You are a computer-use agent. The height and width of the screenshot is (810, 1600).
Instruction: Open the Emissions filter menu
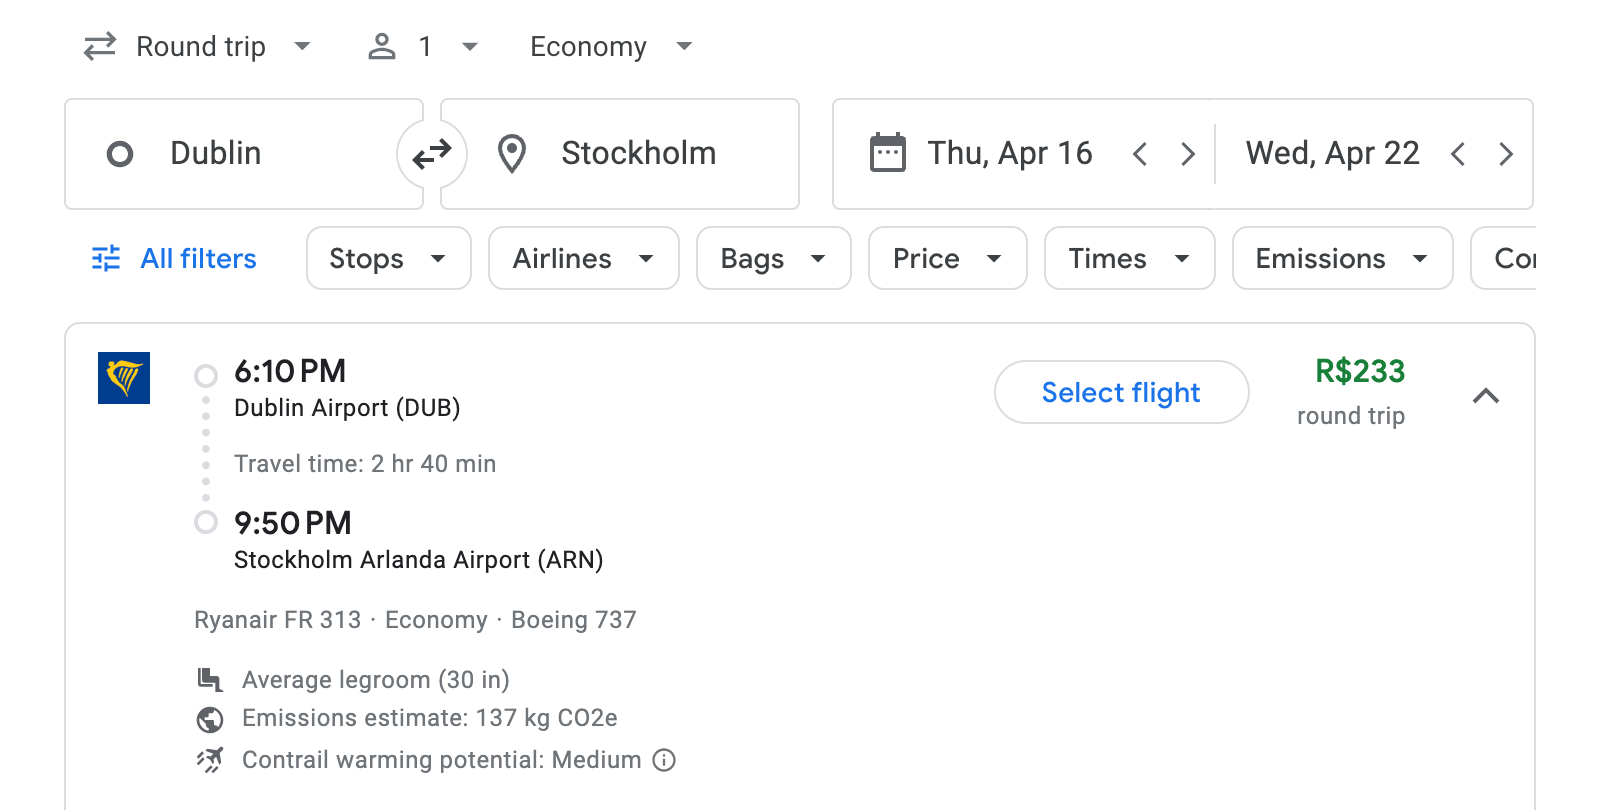coord(1341,258)
